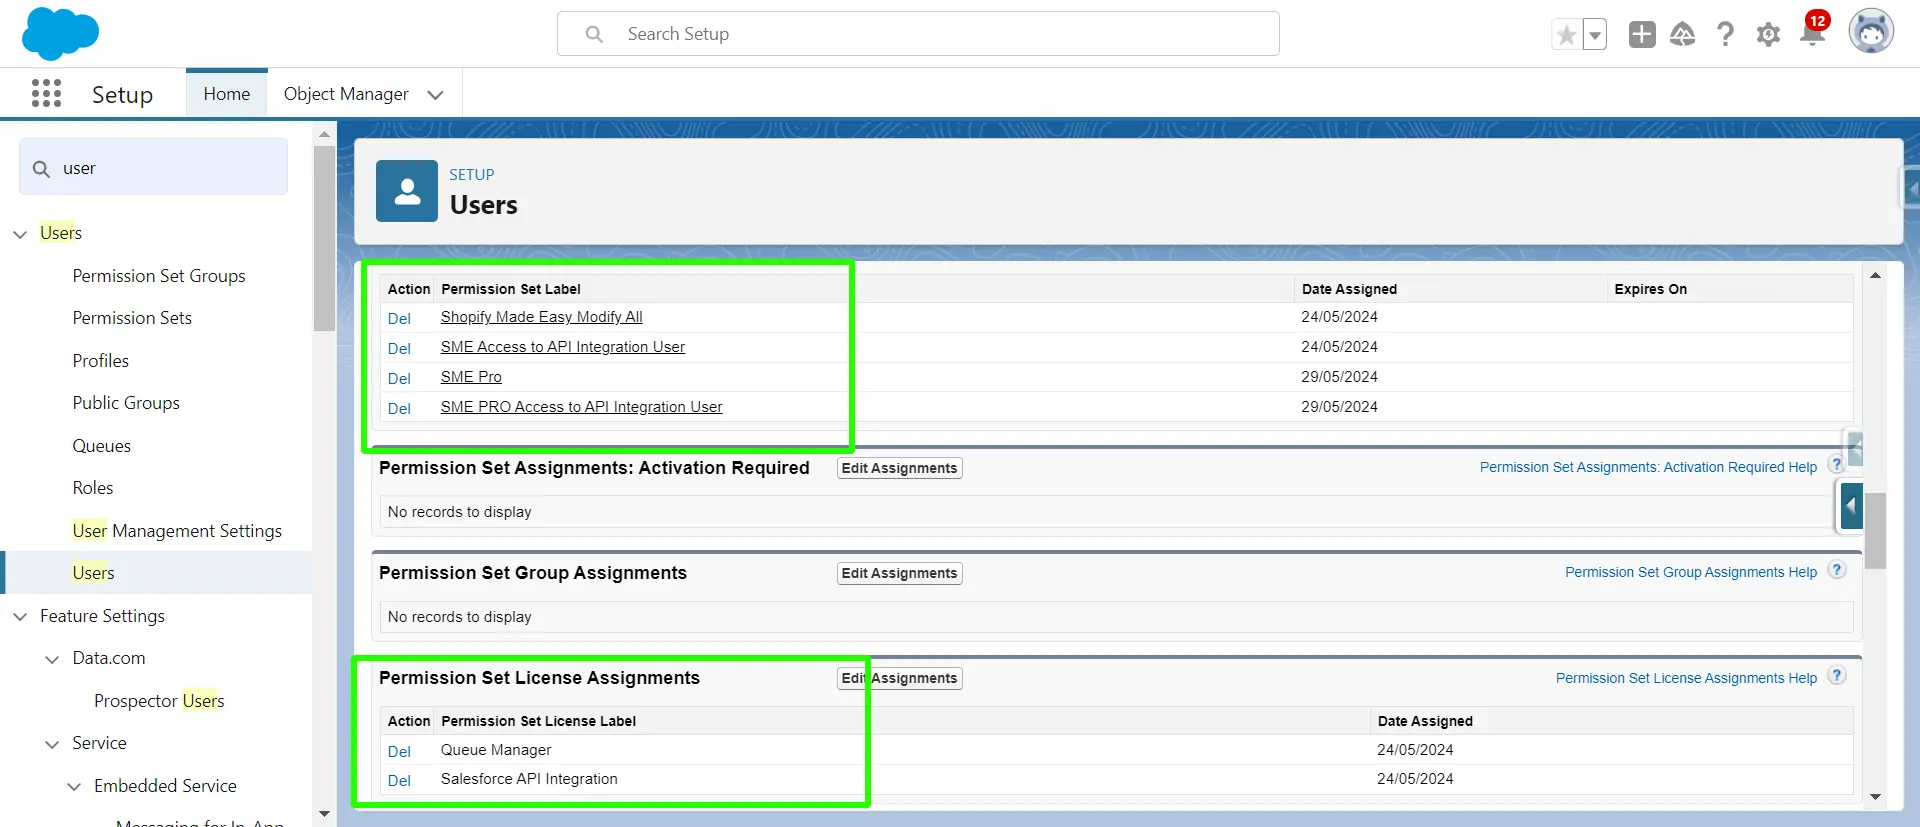Click the Queue Manager license label

pyautogui.click(x=496, y=750)
